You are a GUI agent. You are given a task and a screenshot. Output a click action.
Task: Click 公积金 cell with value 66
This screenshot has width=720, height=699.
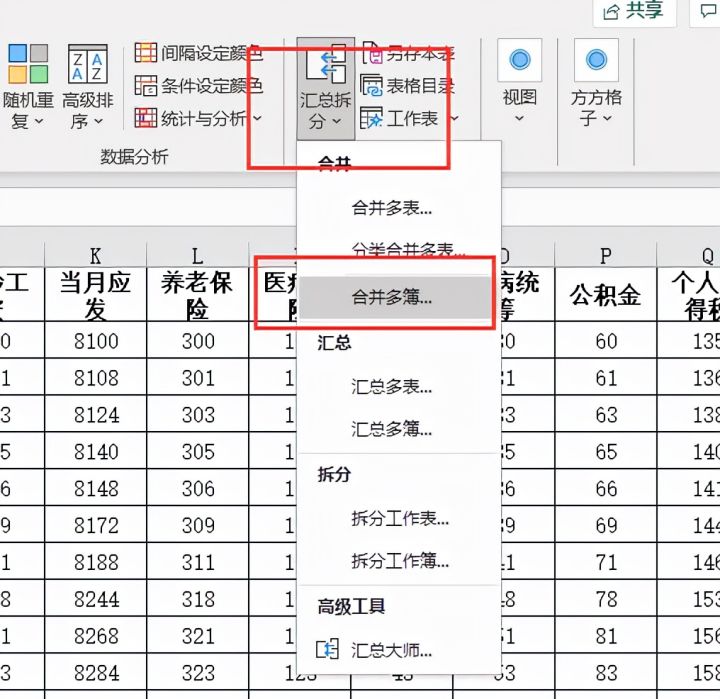606,488
